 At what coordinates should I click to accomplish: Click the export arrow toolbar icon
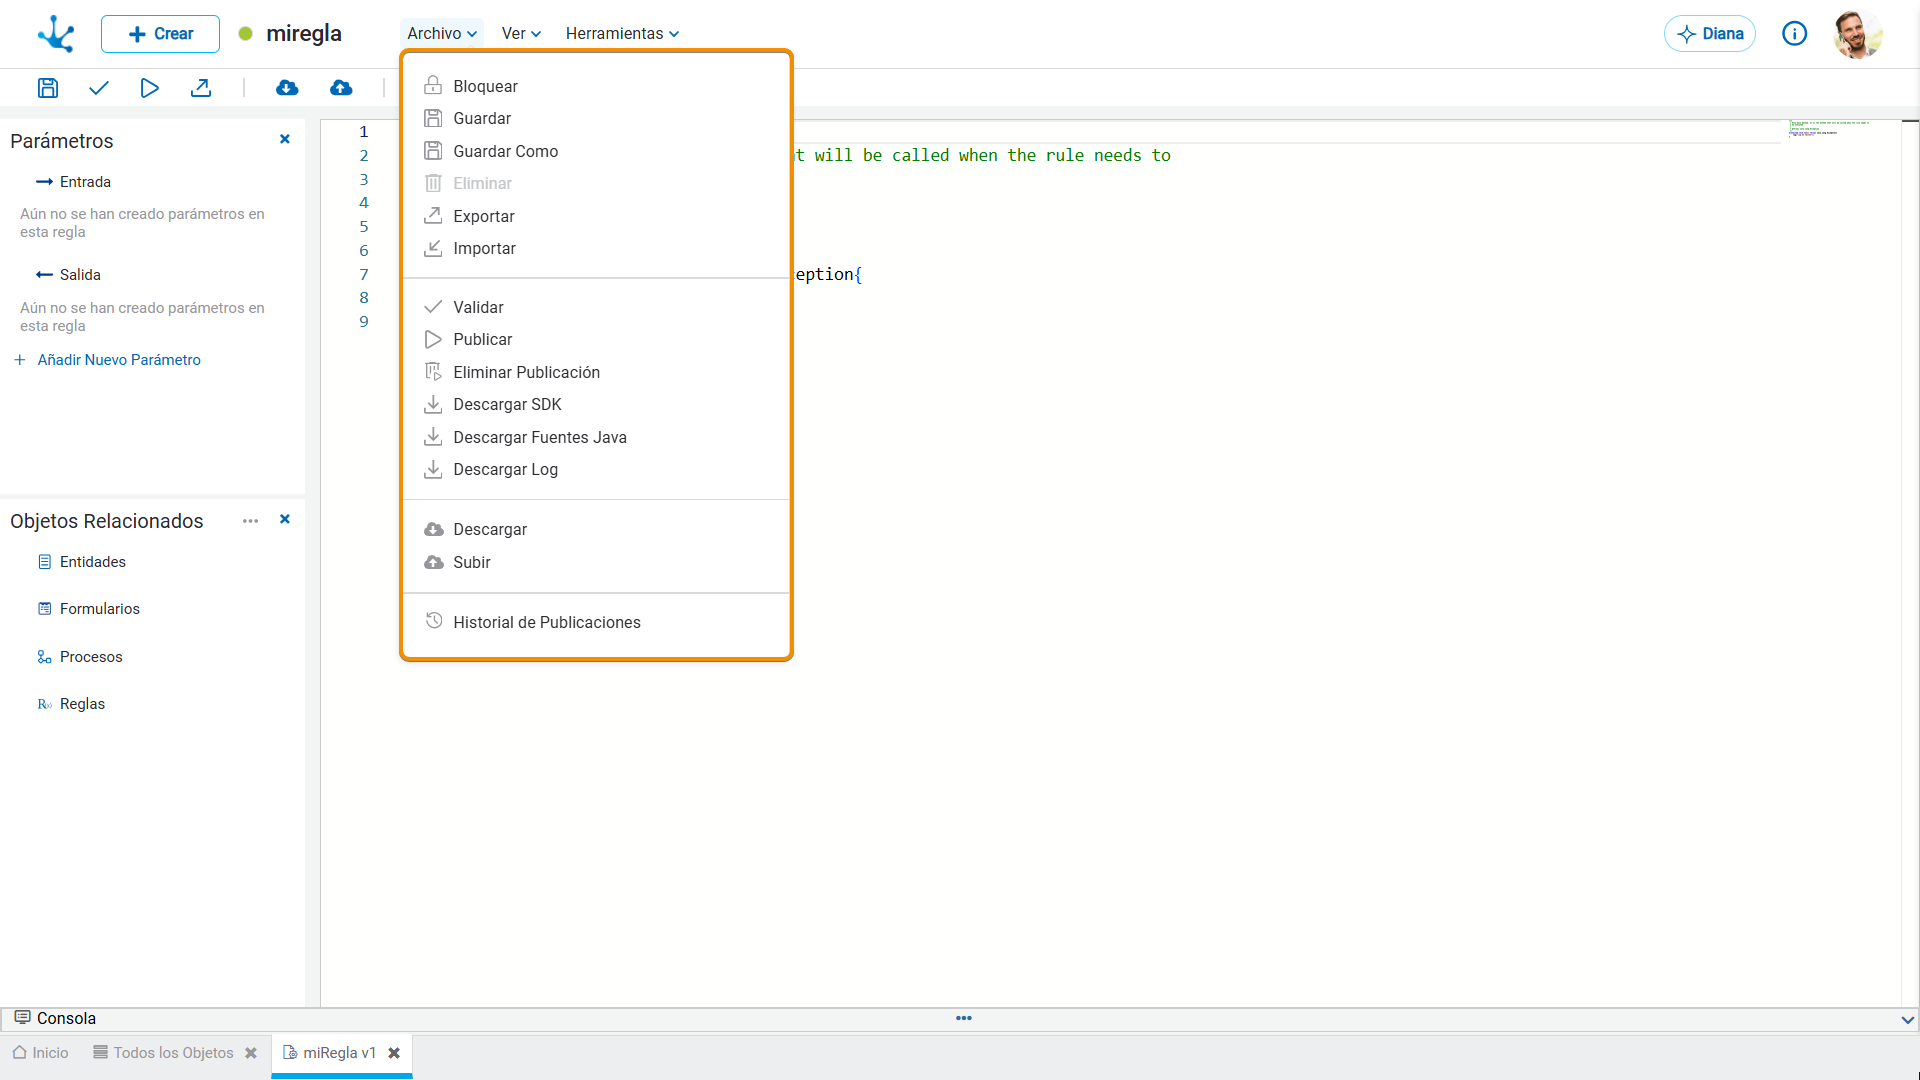coord(201,88)
